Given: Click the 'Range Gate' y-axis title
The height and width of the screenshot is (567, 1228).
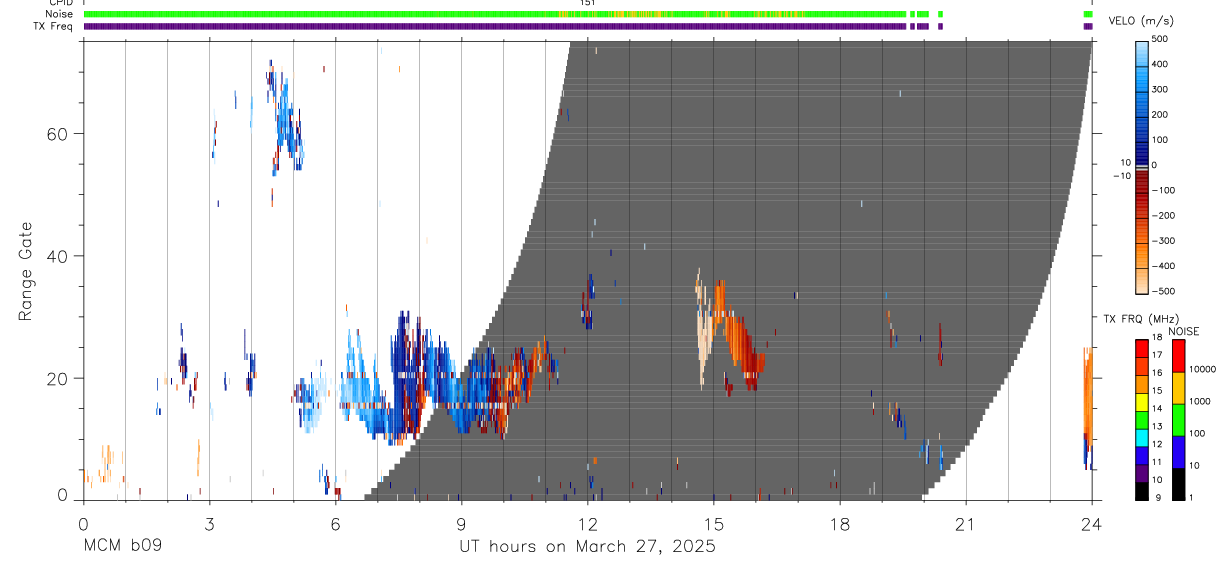Looking at the screenshot, I should pyautogui.click(x=26, y=271).
